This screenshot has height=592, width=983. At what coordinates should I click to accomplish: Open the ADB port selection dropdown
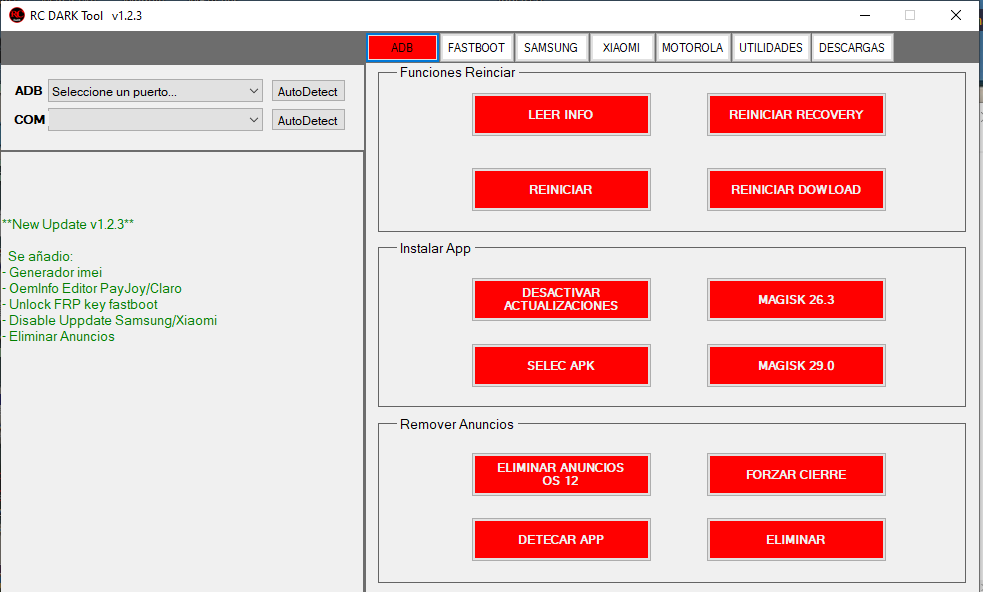pos(155,90)
